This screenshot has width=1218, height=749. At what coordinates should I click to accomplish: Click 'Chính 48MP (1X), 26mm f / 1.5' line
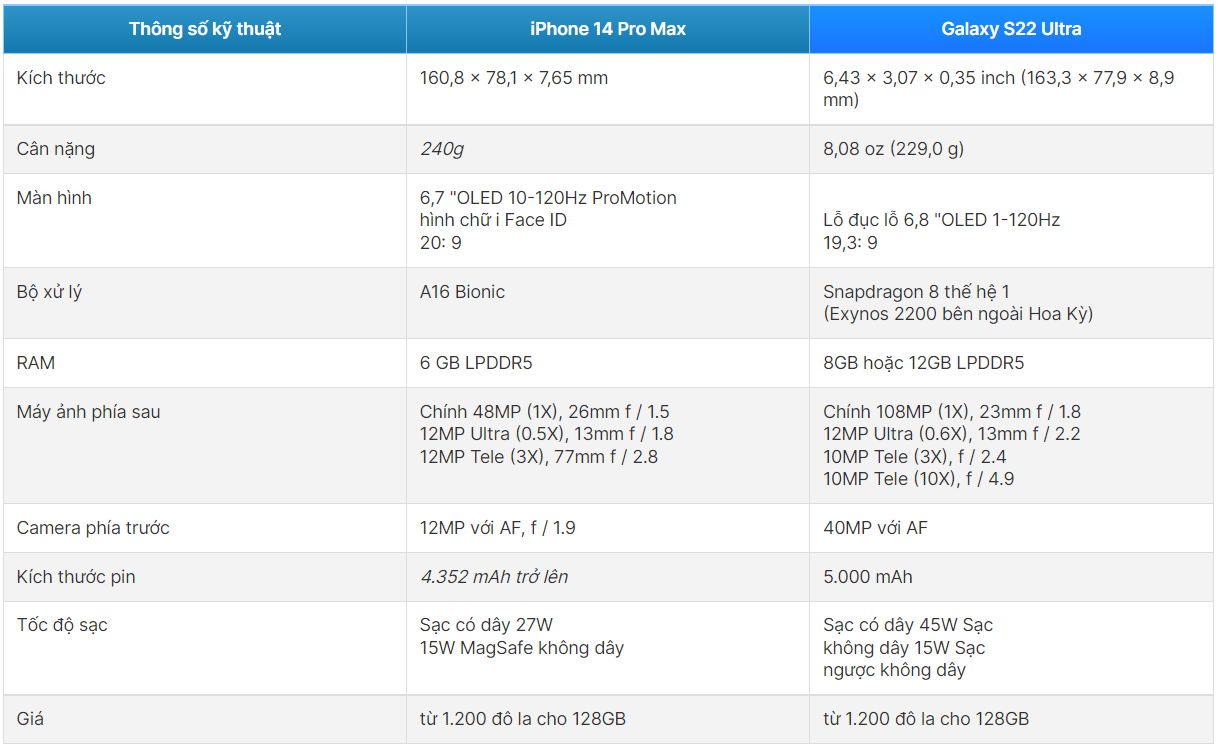[545, 412]
